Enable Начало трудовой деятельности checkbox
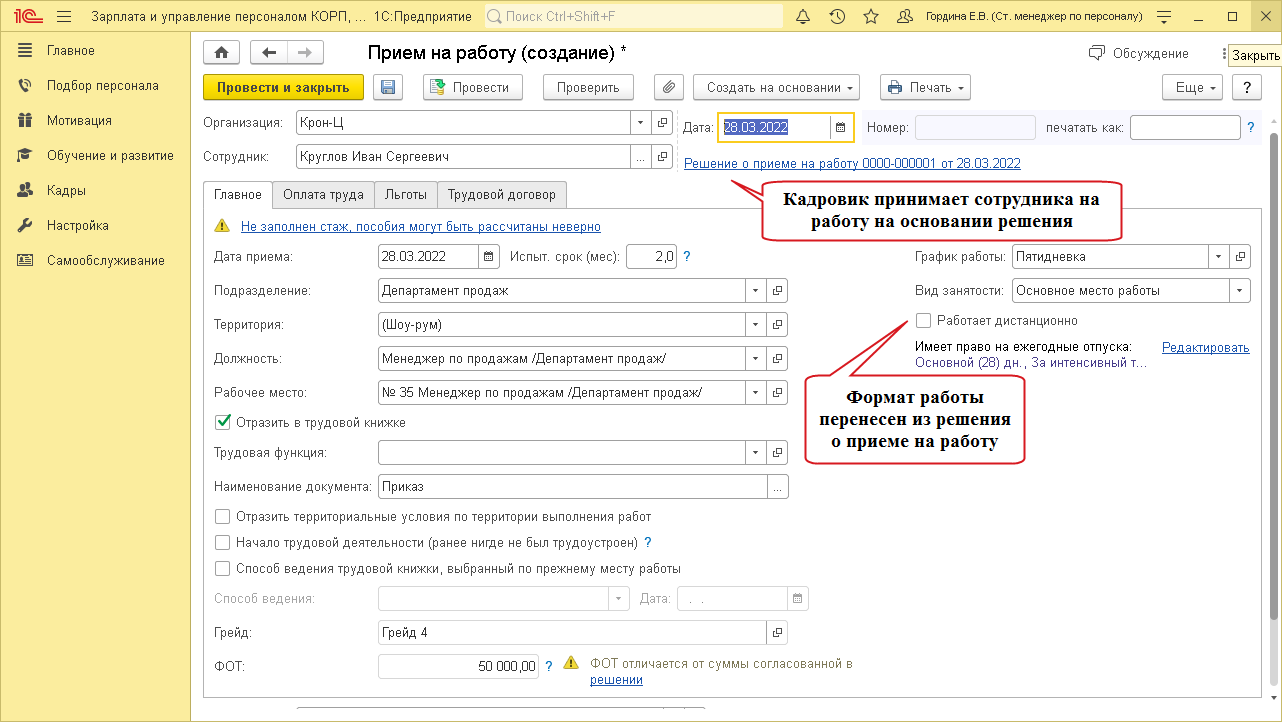1282x722 pixels. 223,543
